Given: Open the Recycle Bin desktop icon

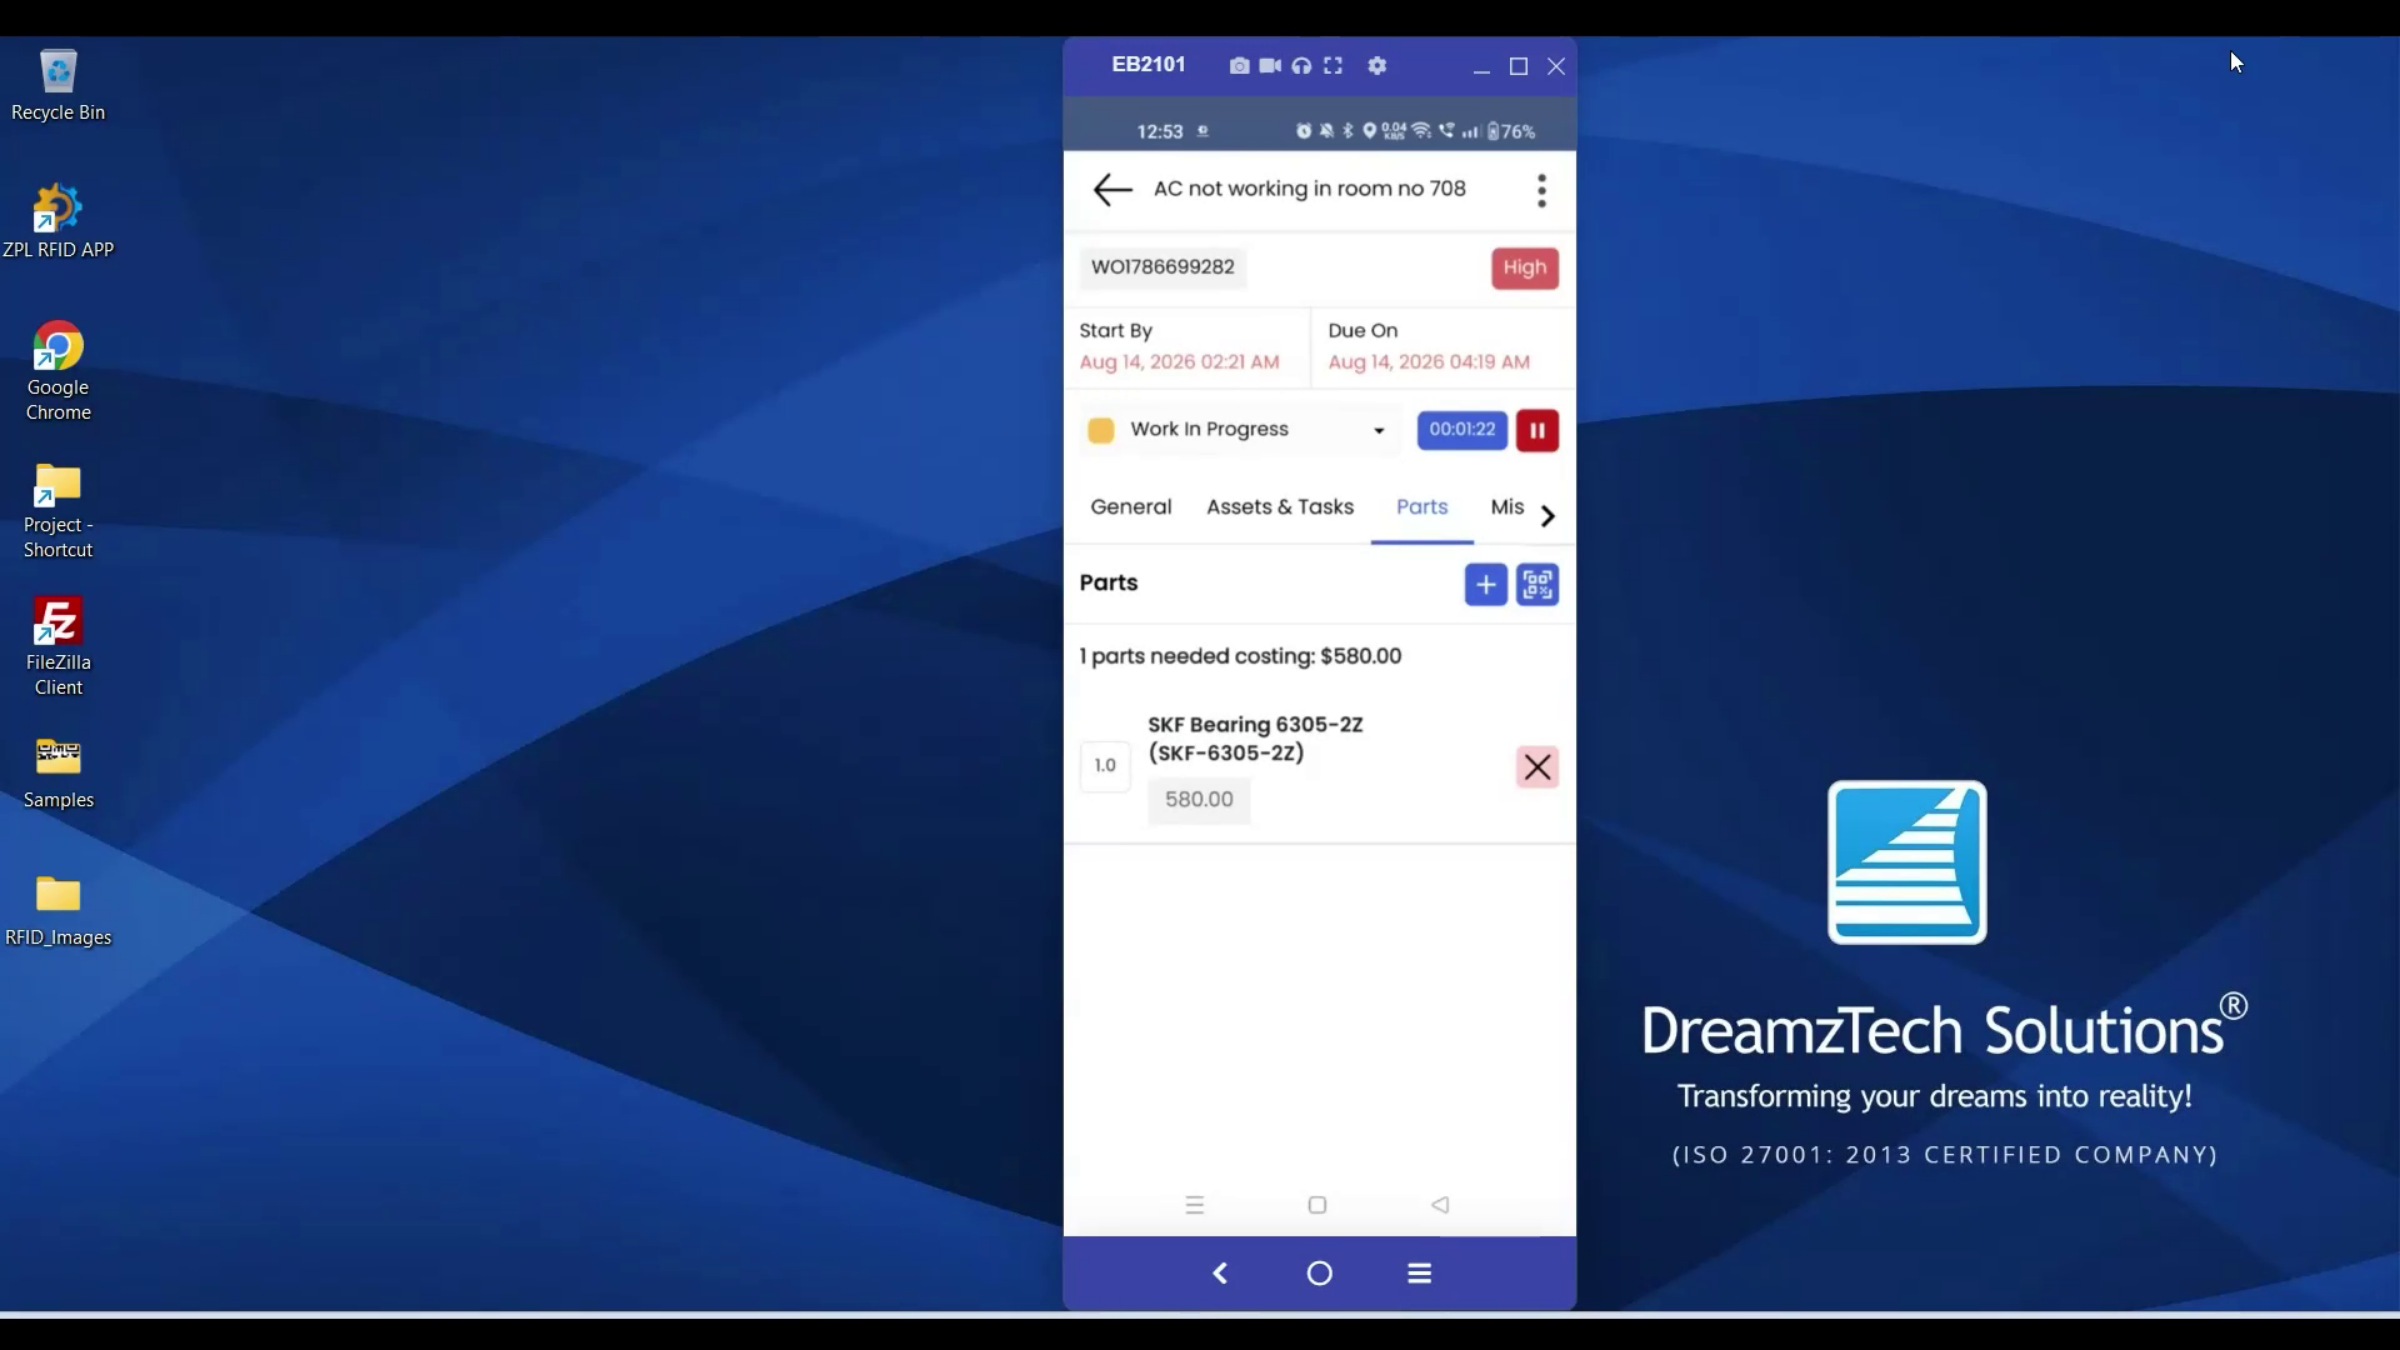Looking at the screenshot, I should pyautogui.click(x=58, y=86).
